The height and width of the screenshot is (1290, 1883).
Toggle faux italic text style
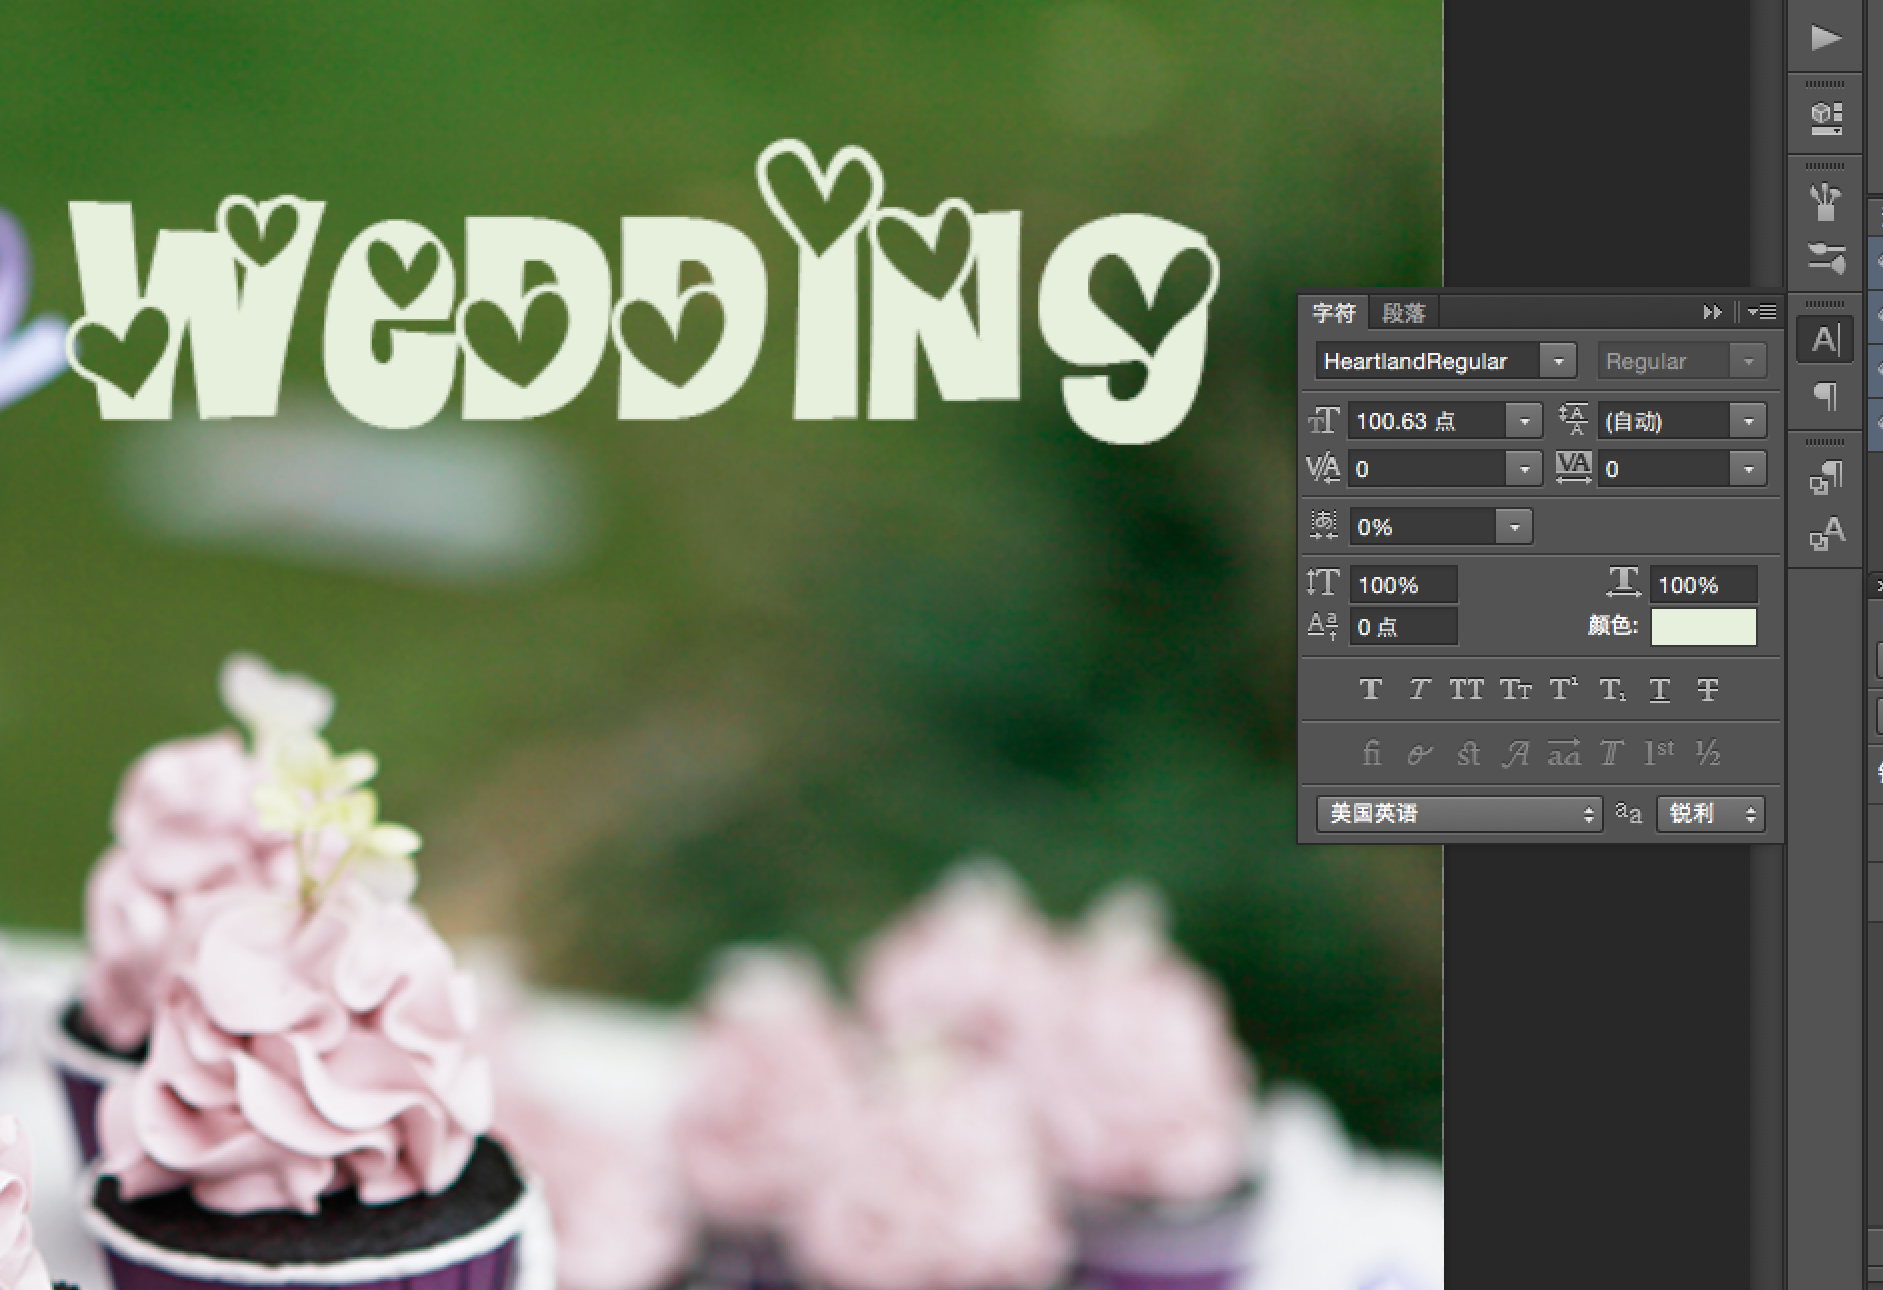(x=1419, y=689)
